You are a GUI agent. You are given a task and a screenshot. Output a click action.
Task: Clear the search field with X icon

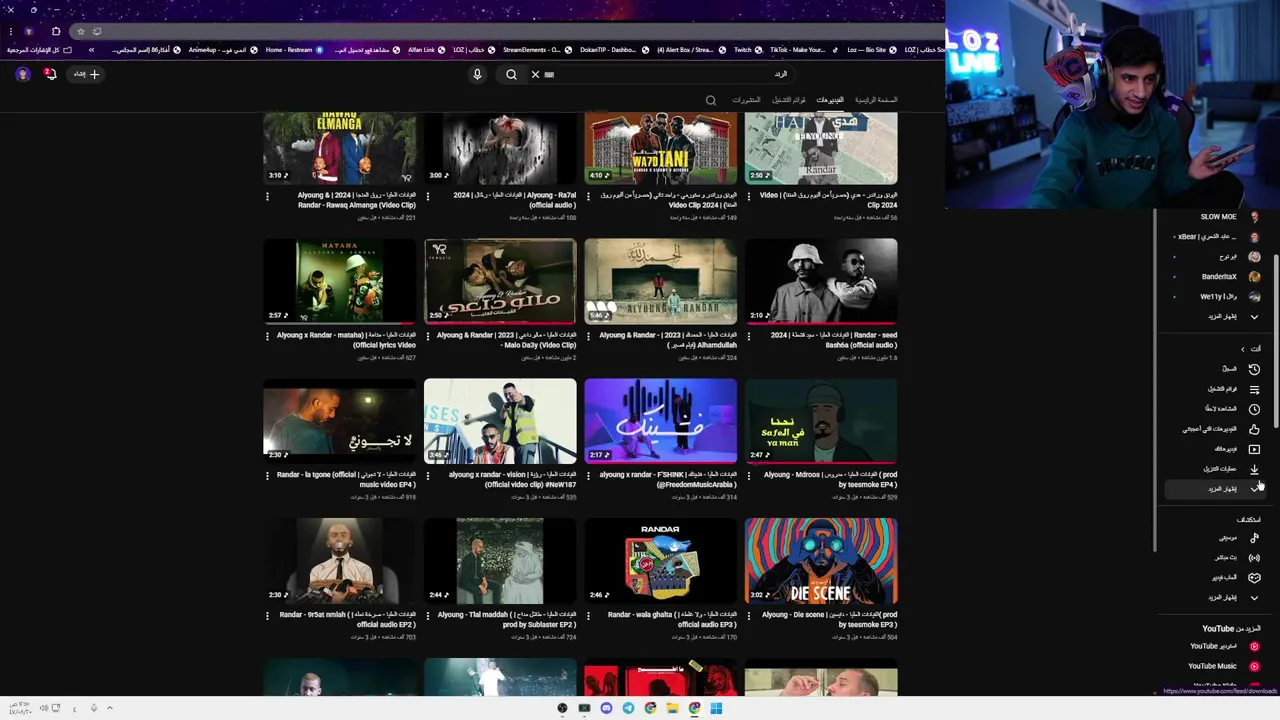coord(535,74)
